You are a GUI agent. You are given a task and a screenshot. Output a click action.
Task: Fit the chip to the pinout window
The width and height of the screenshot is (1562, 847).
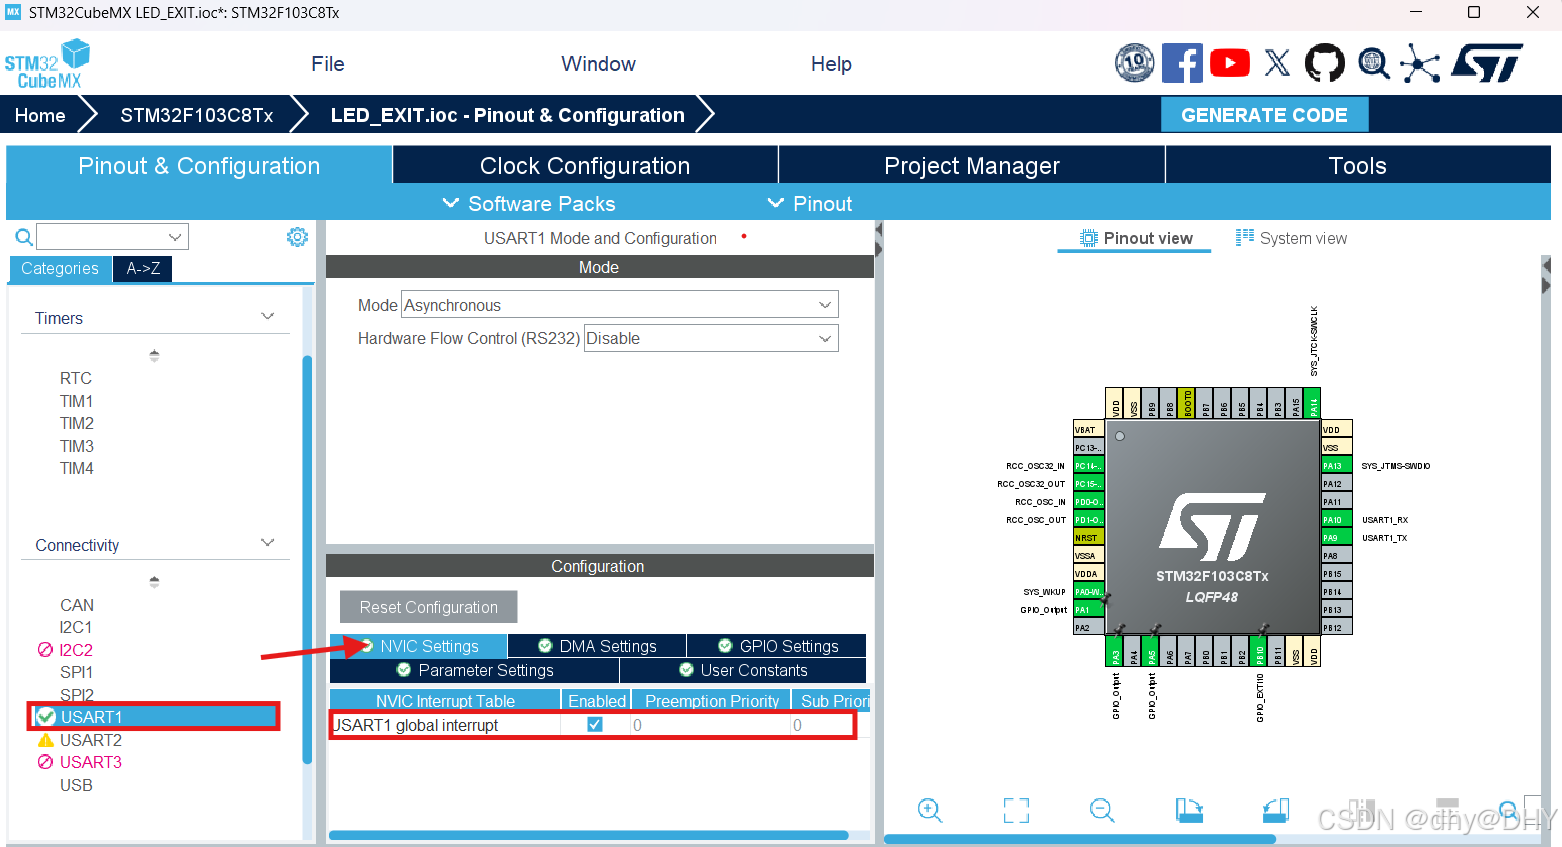1016,810
